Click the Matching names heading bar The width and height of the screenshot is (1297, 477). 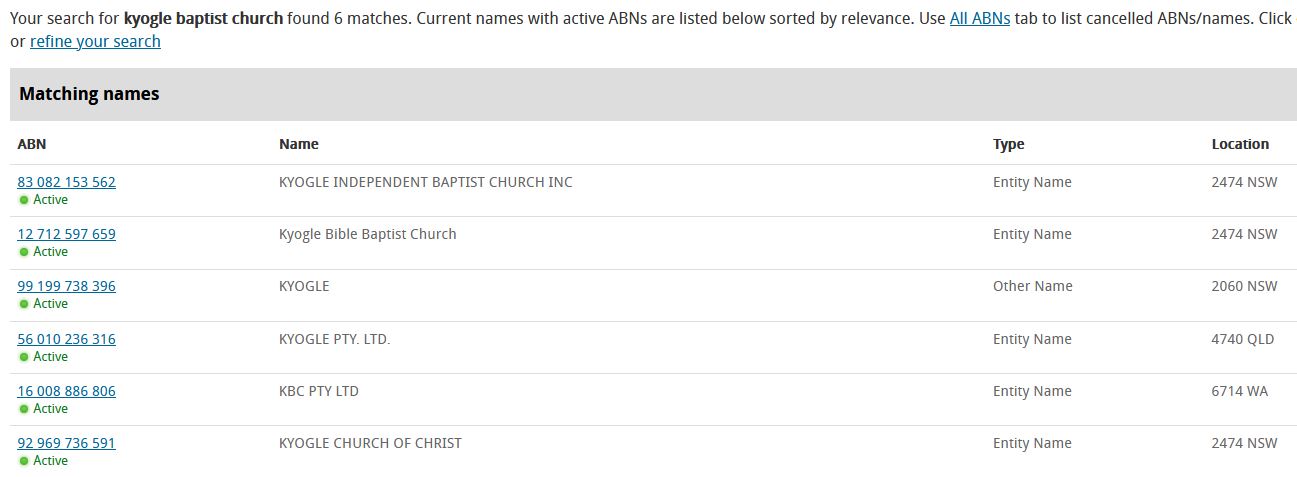pos(652,94)
